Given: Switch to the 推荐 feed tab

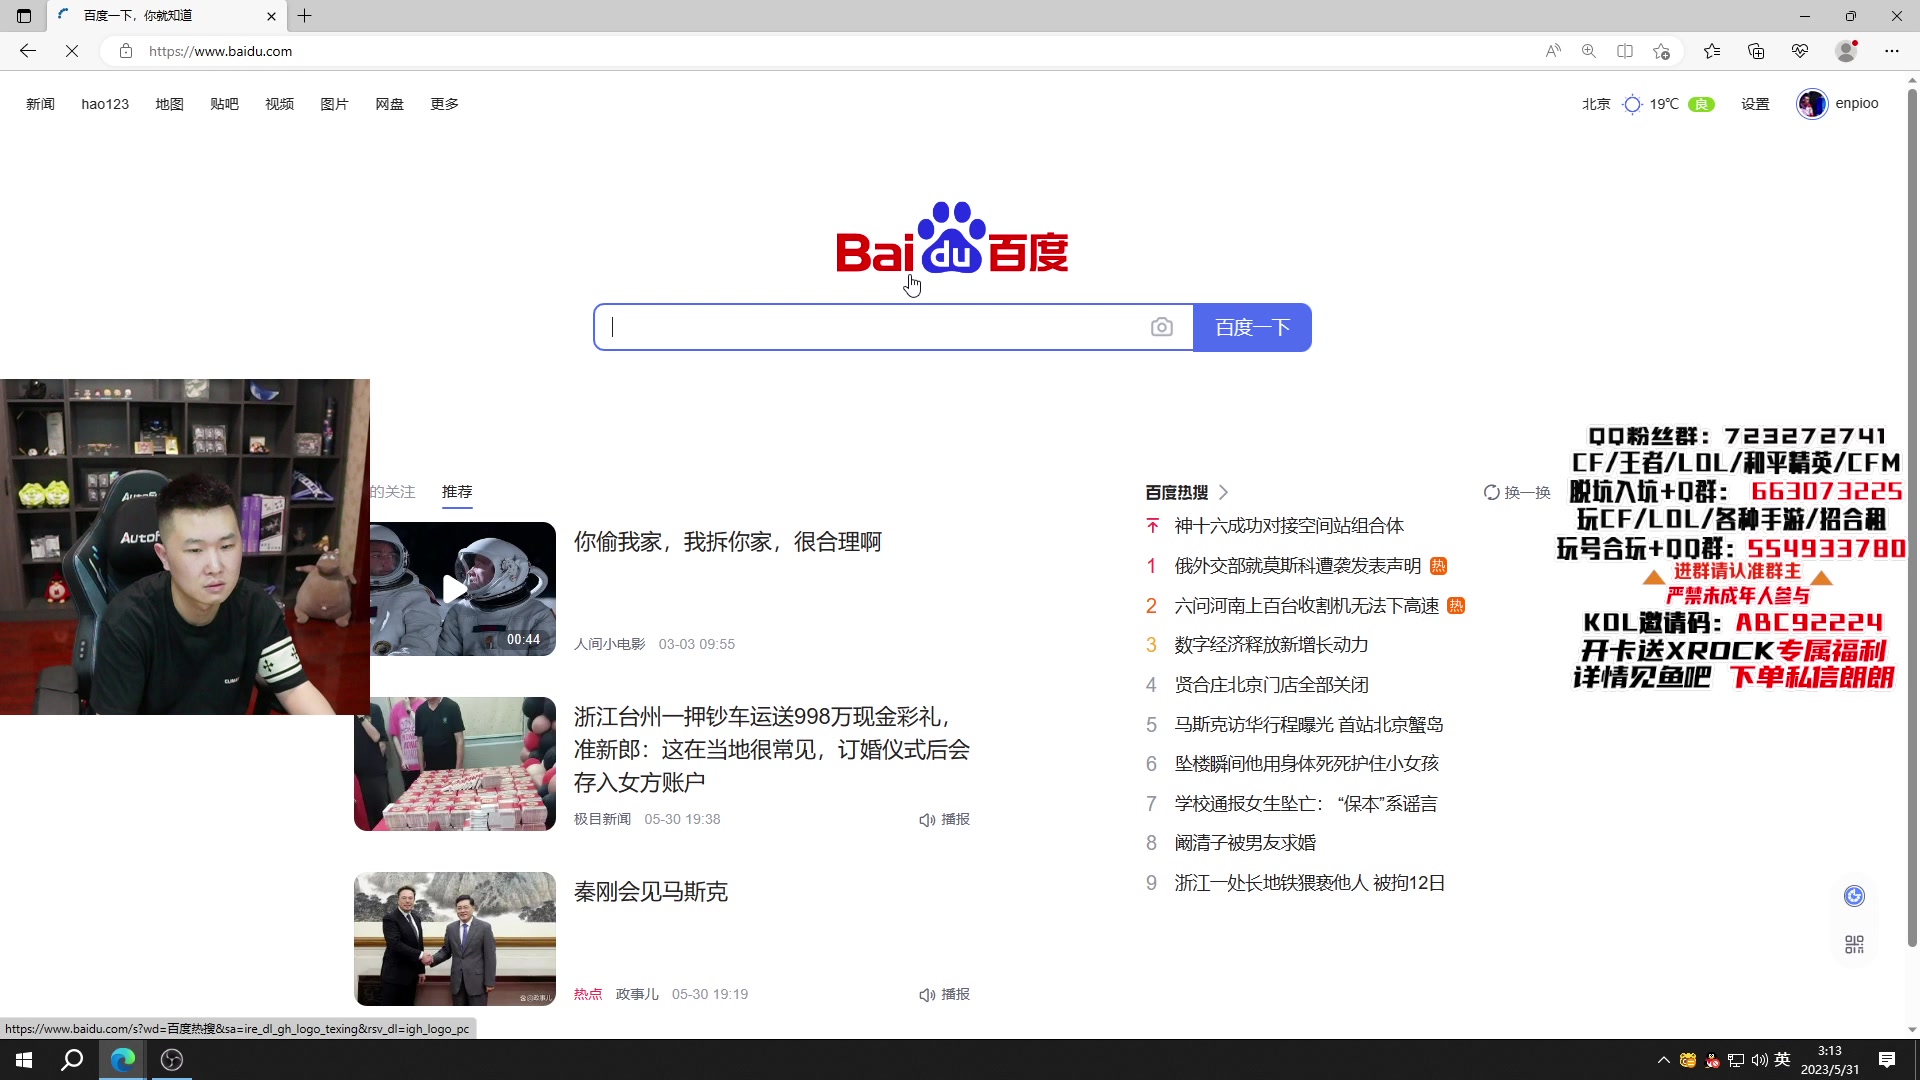Looking at the screenshot, I should [x=457, y=492].
